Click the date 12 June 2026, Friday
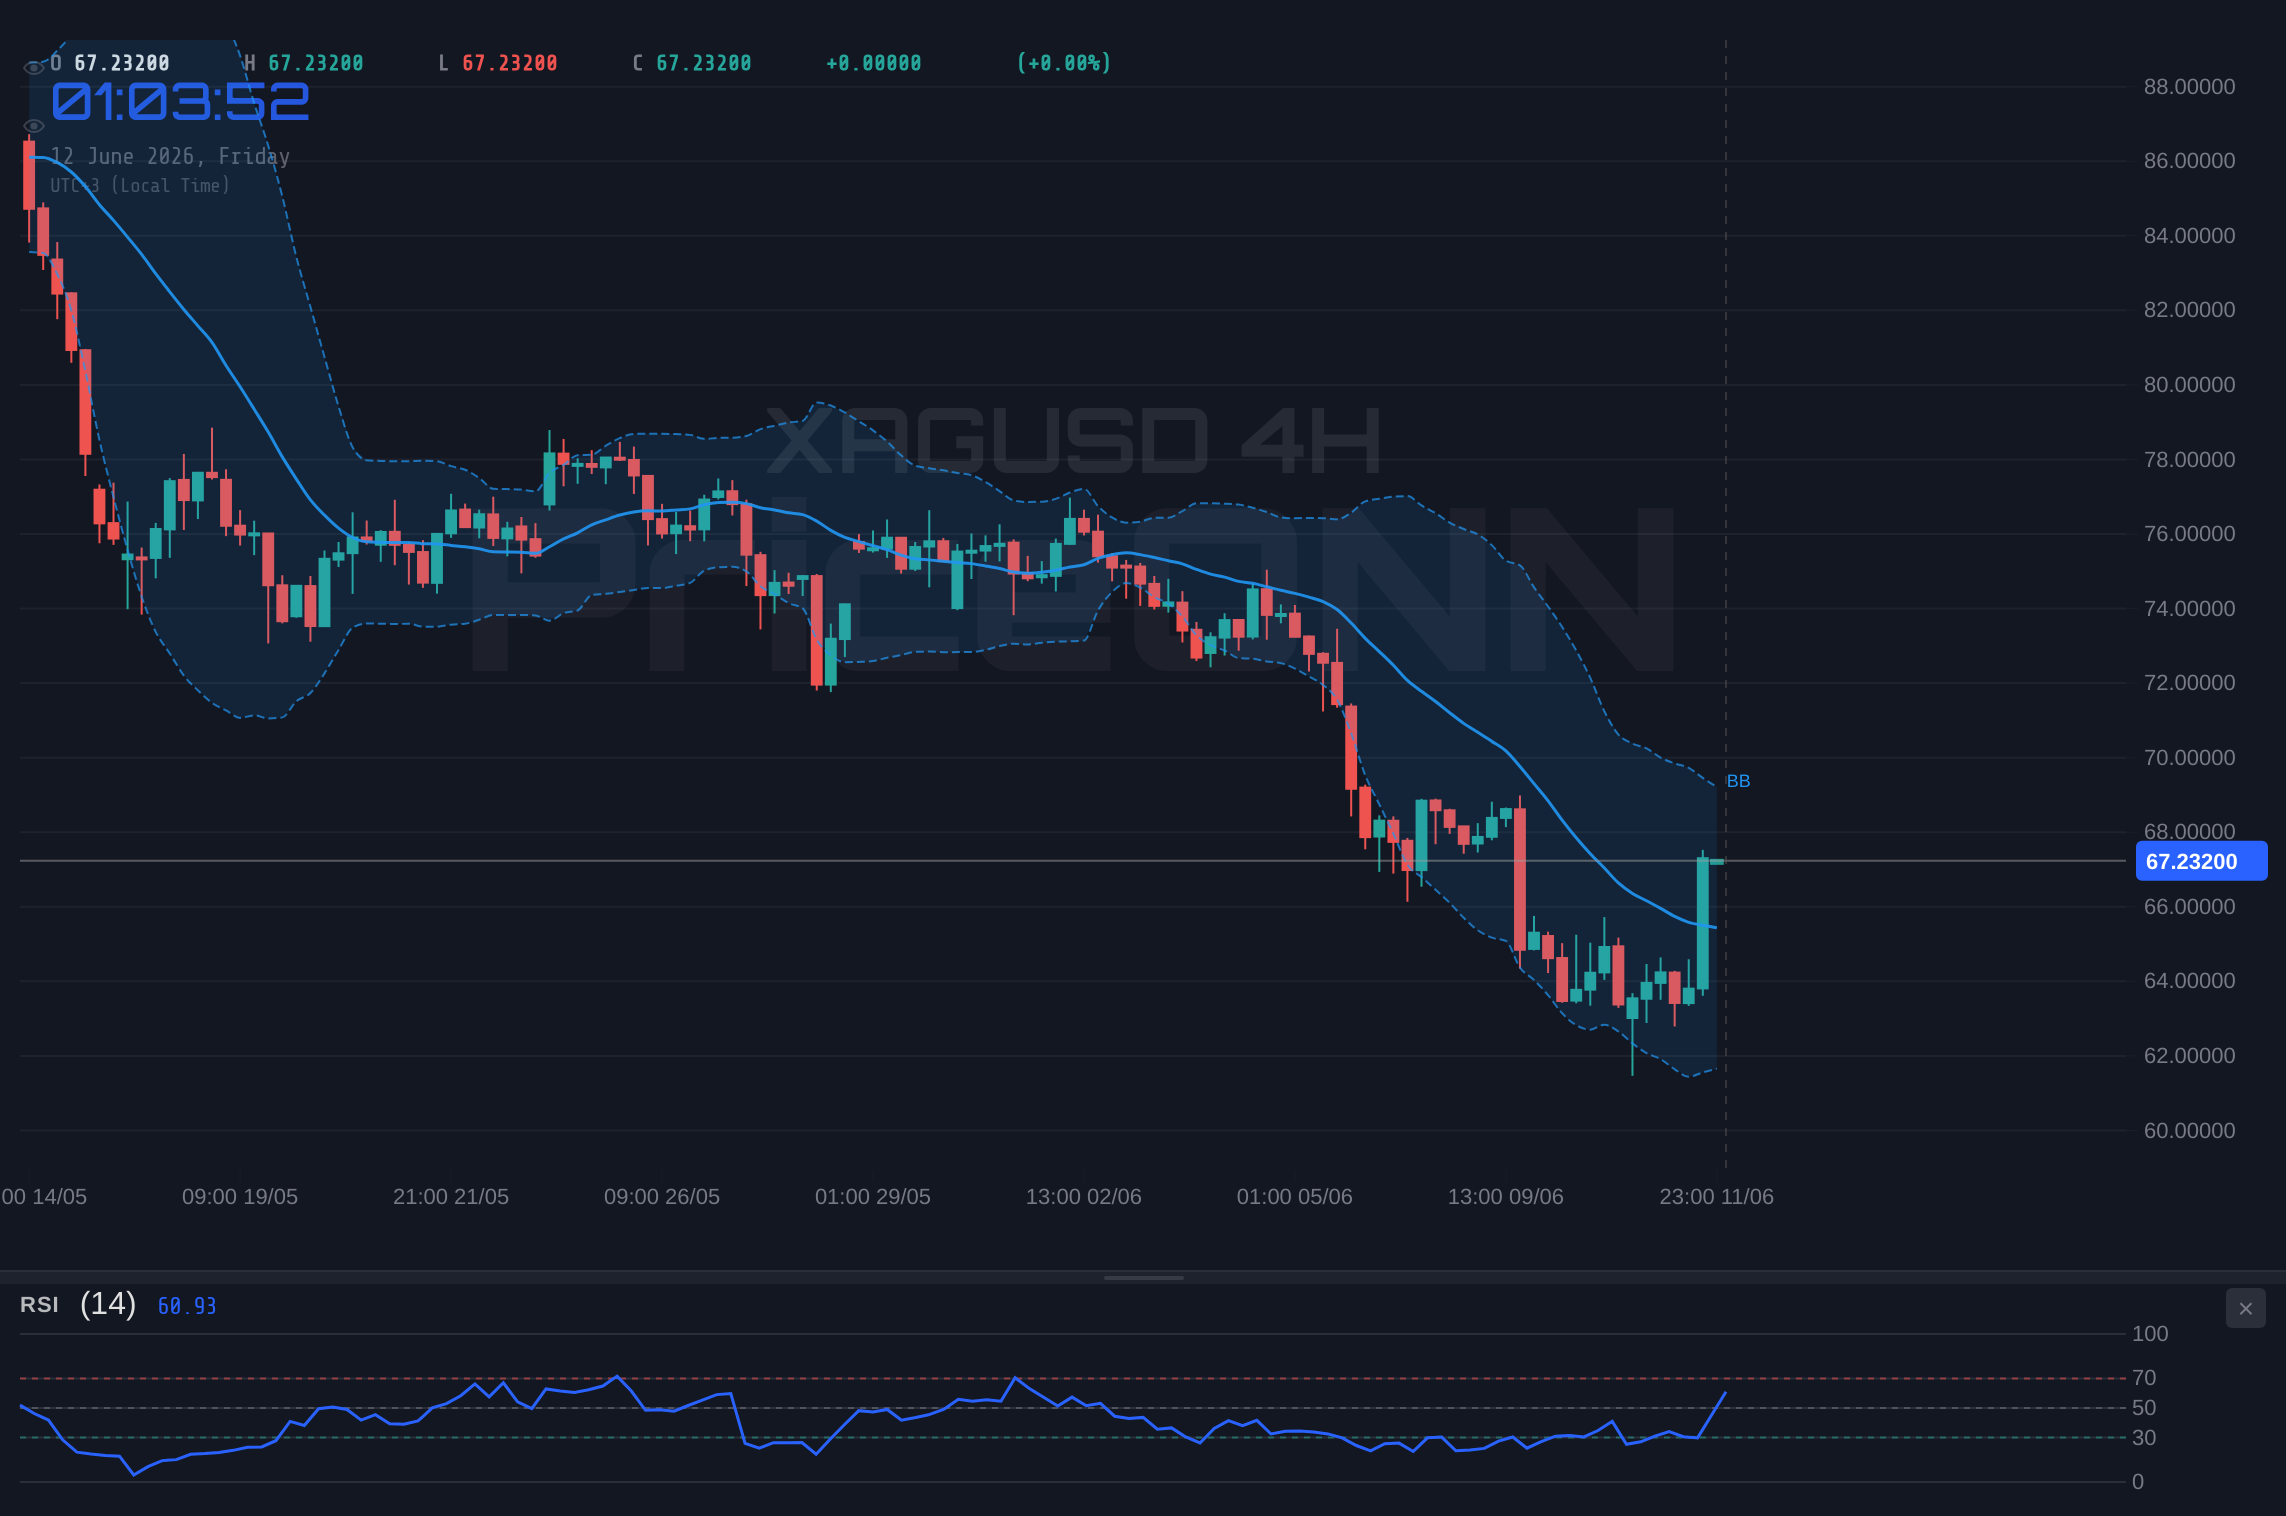Screen dimensions: 2286x1516 [170, 156]
